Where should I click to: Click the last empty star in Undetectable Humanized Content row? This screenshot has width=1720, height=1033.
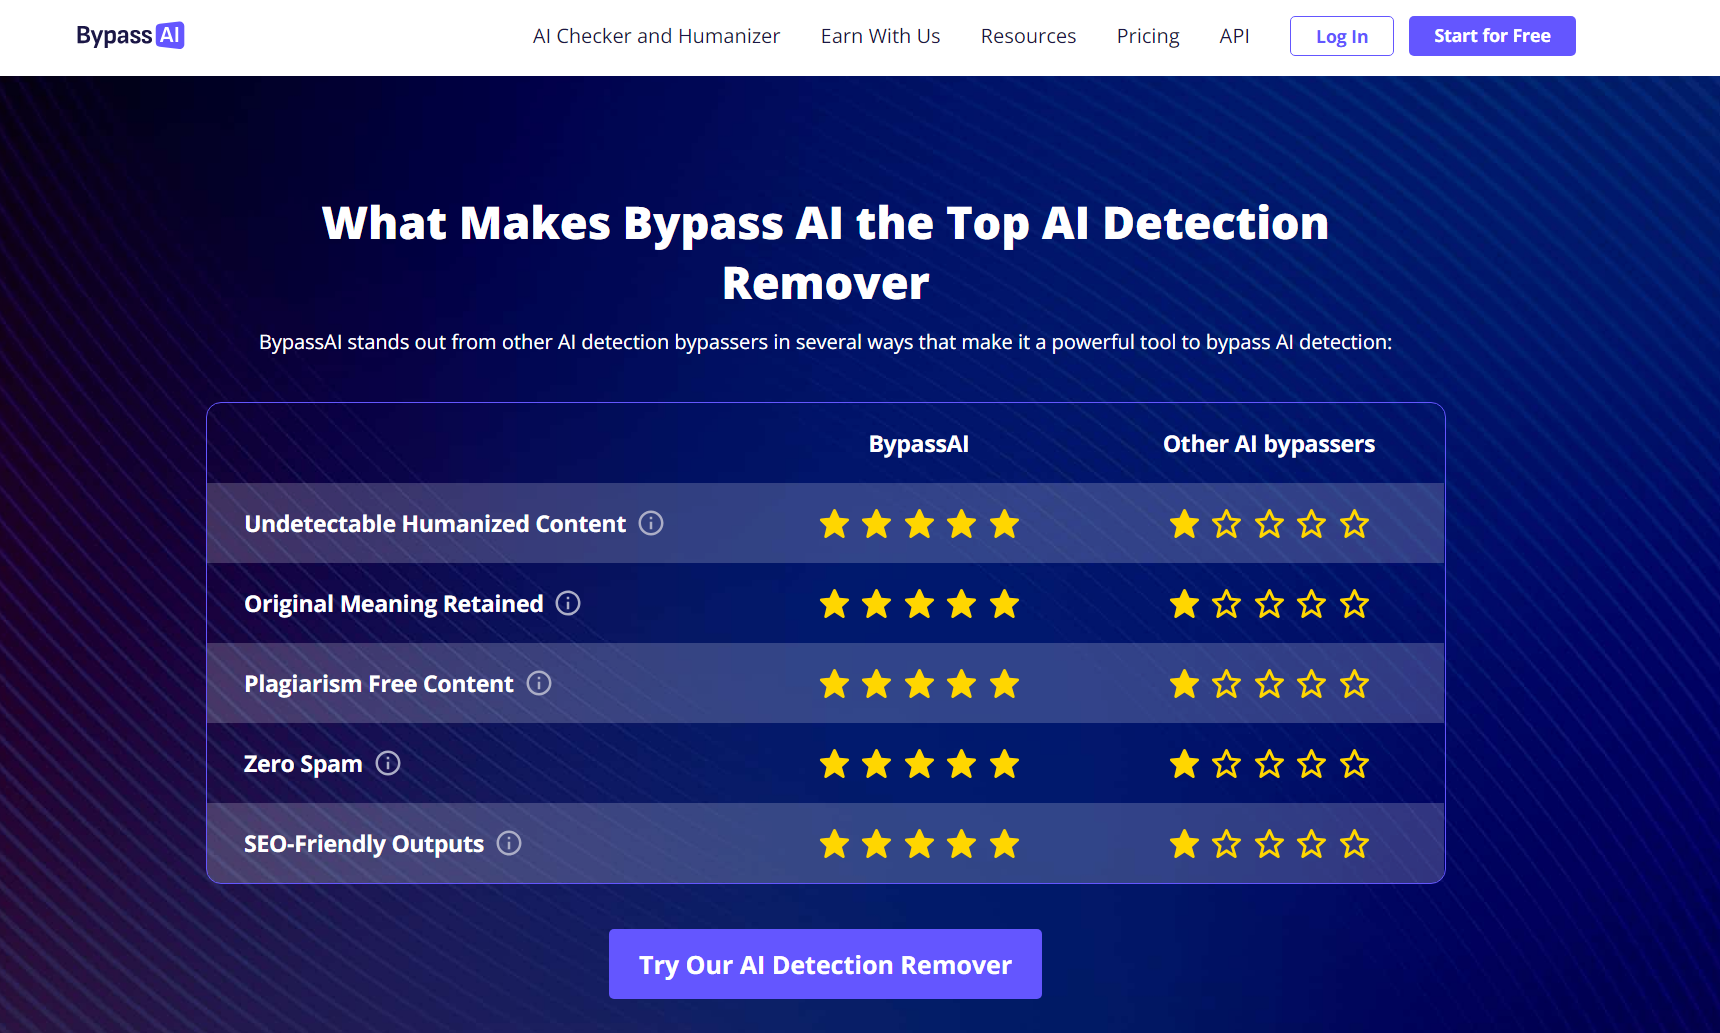[x=1354, y=524]
